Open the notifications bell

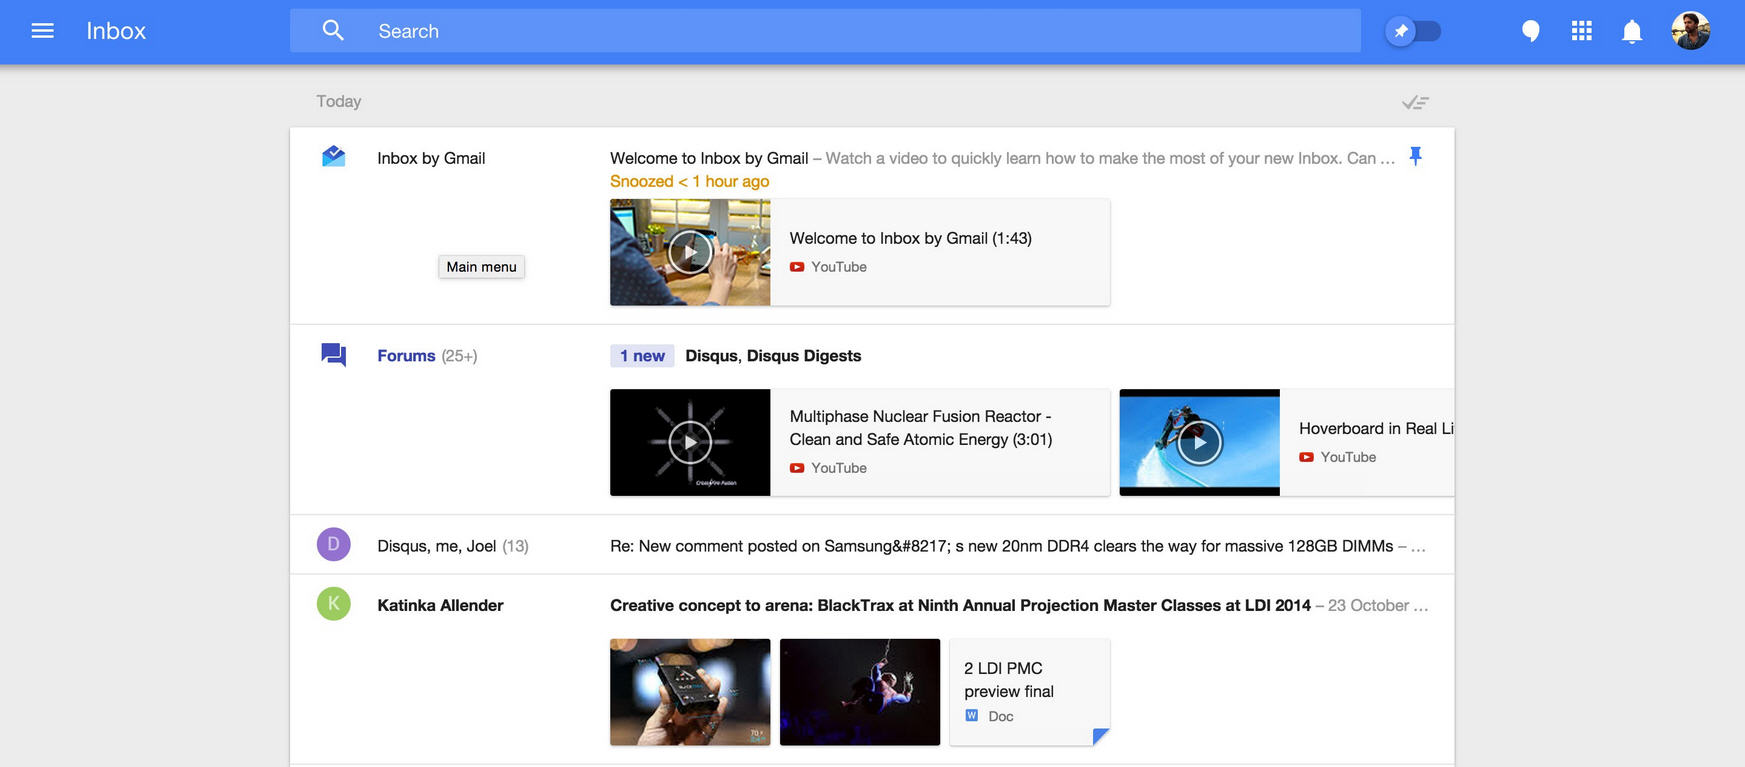(x=1632, y=31)
